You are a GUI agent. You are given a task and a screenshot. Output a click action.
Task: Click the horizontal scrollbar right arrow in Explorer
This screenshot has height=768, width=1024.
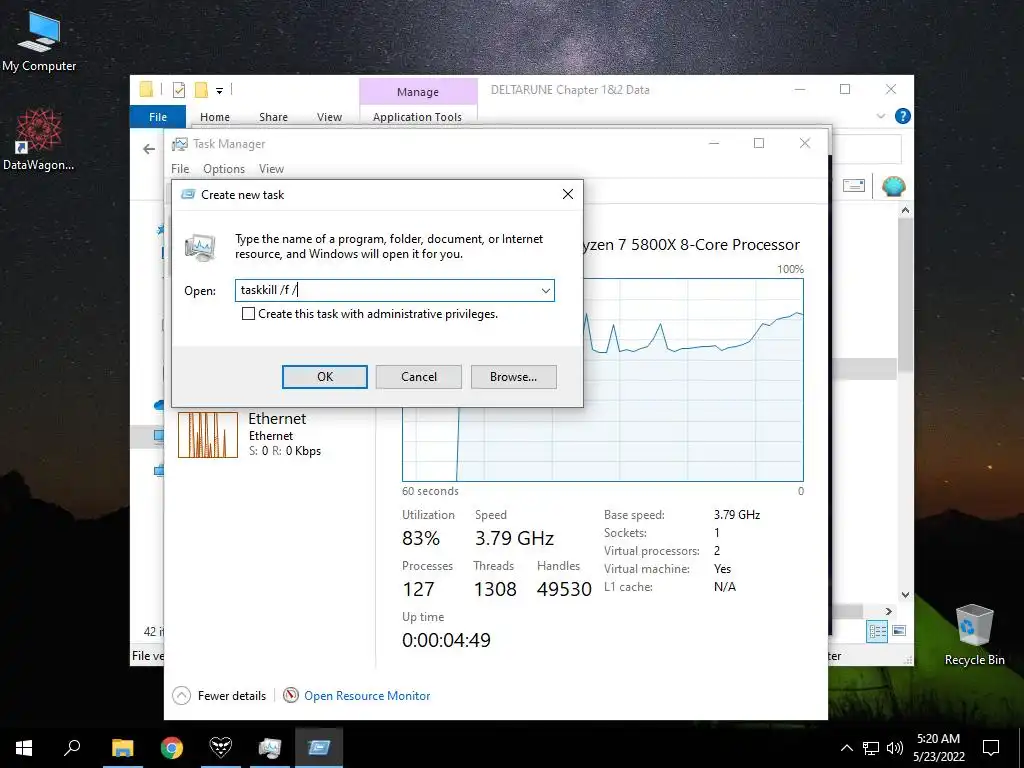889,611
